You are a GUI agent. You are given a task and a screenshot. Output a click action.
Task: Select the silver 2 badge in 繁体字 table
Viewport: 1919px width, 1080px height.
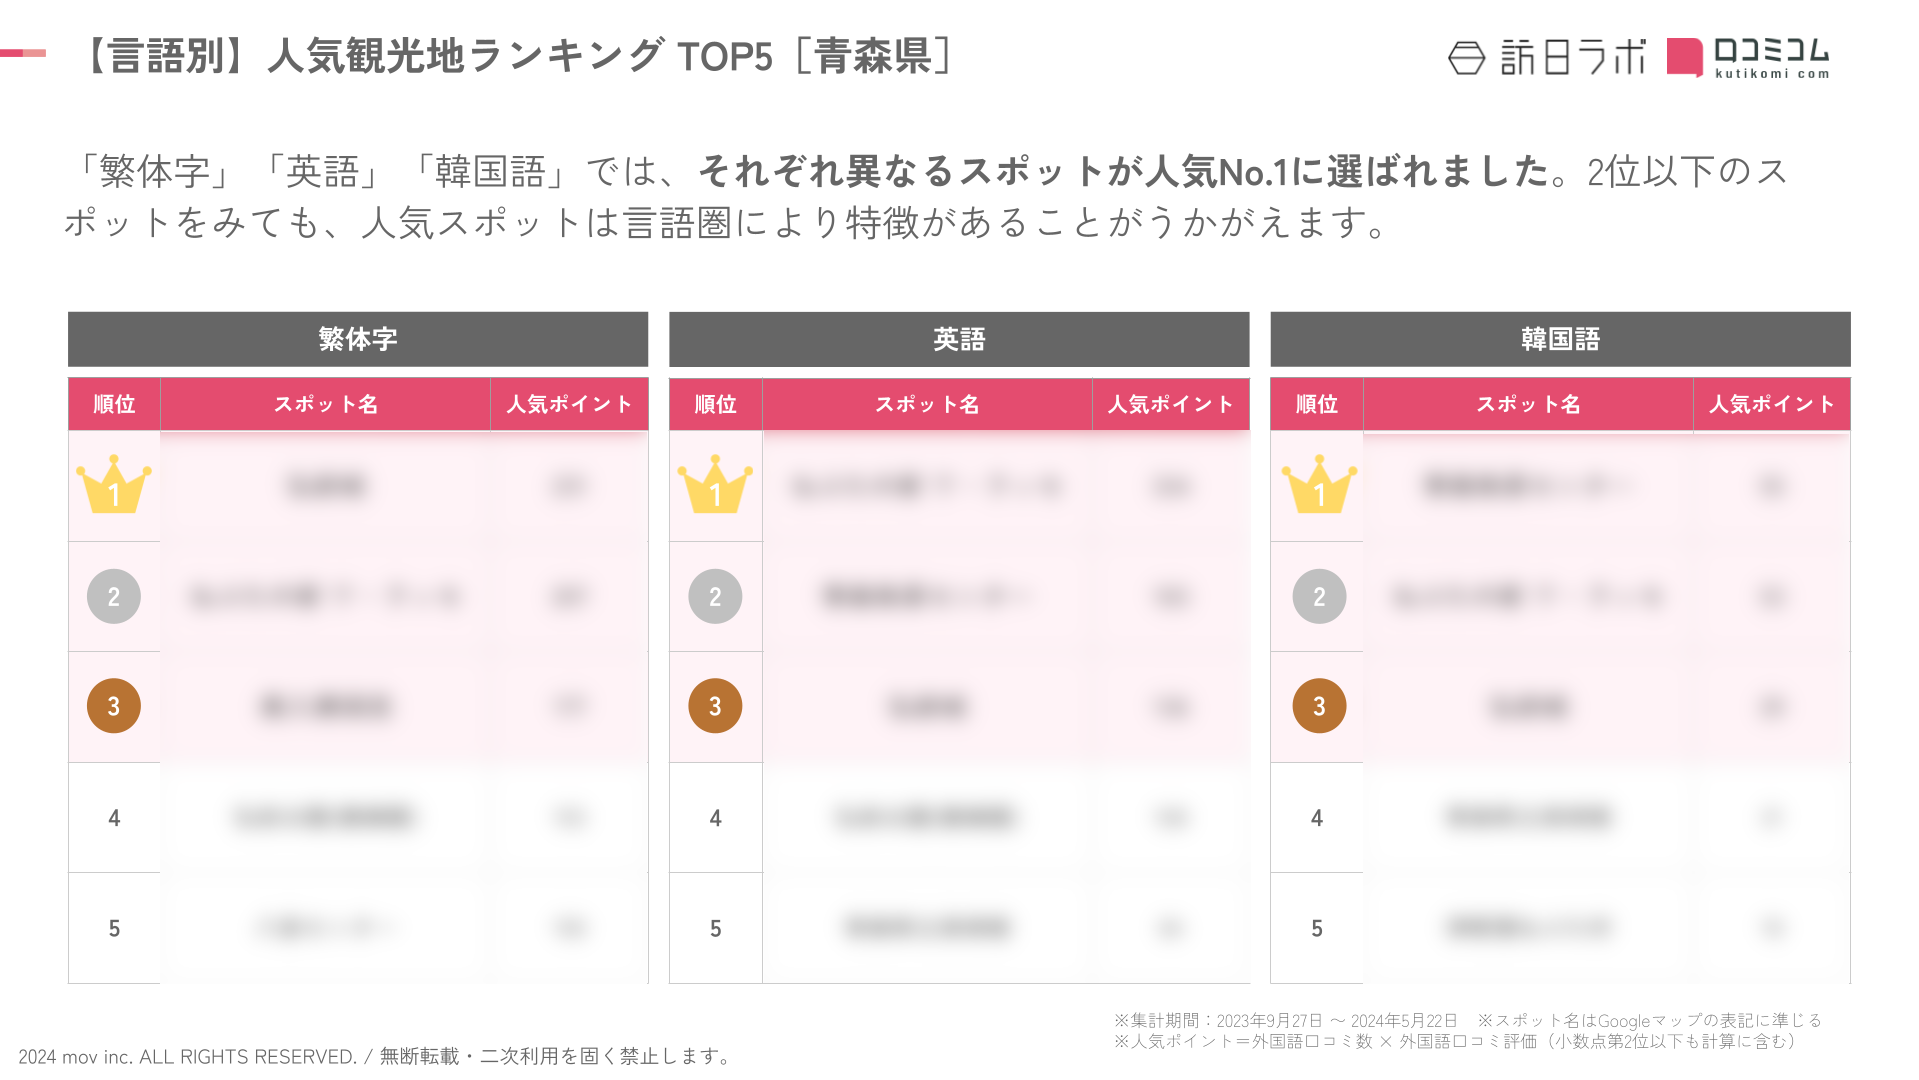pyautogui.click(x=114, y=597)
